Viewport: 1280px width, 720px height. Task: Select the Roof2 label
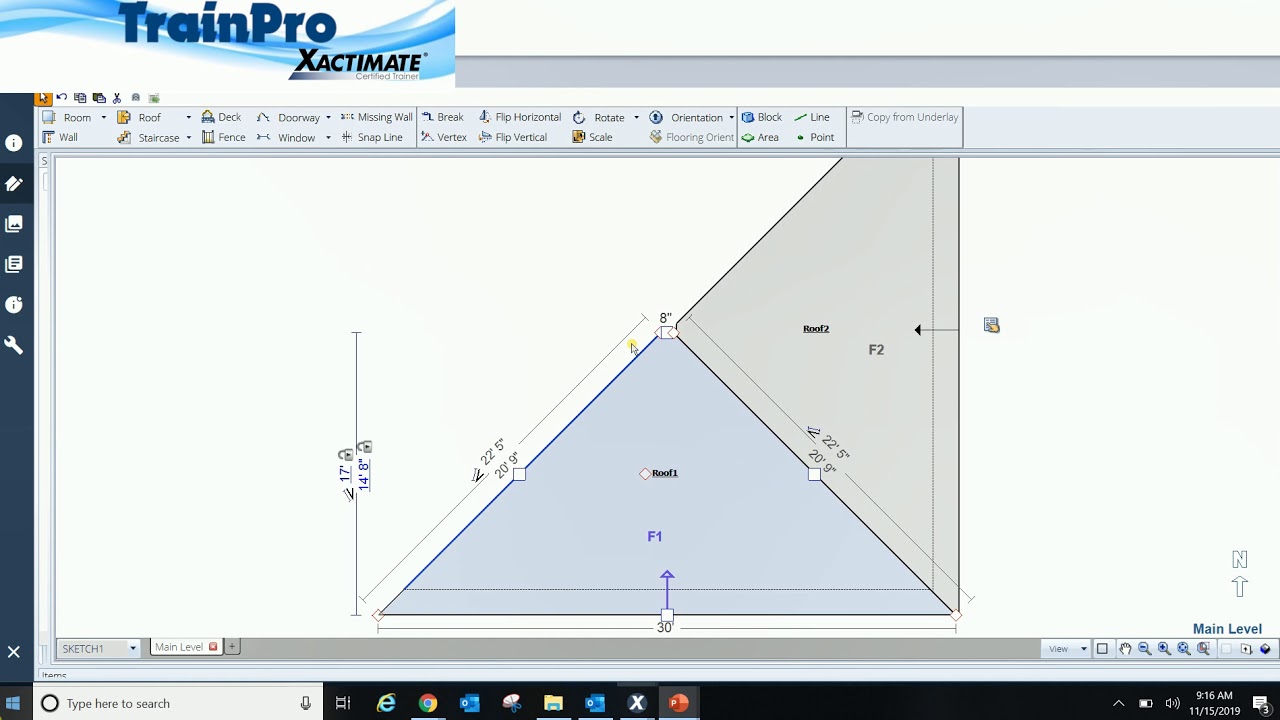(816, 329)
